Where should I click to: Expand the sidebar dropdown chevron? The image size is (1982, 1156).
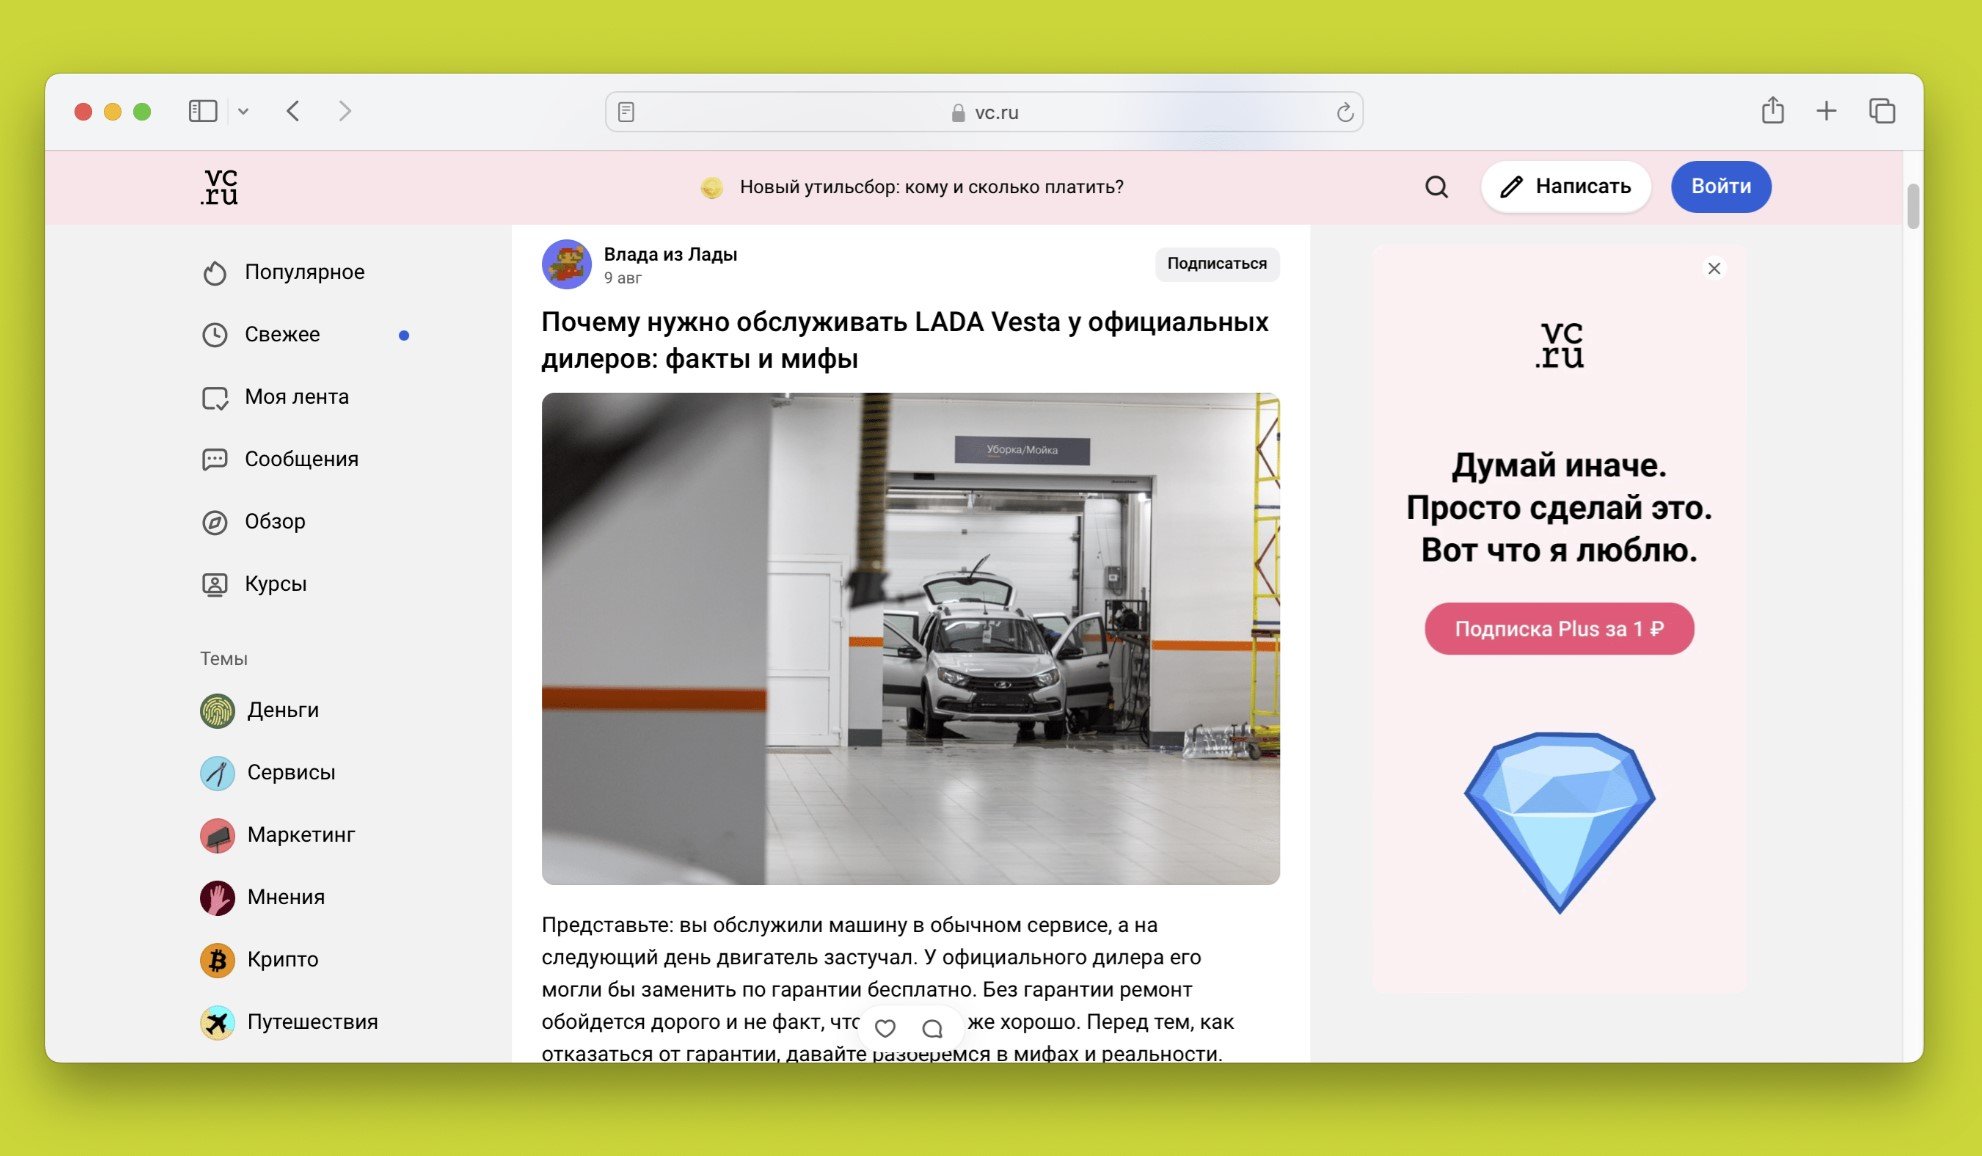pyautogui.click(x=243, y=112)
